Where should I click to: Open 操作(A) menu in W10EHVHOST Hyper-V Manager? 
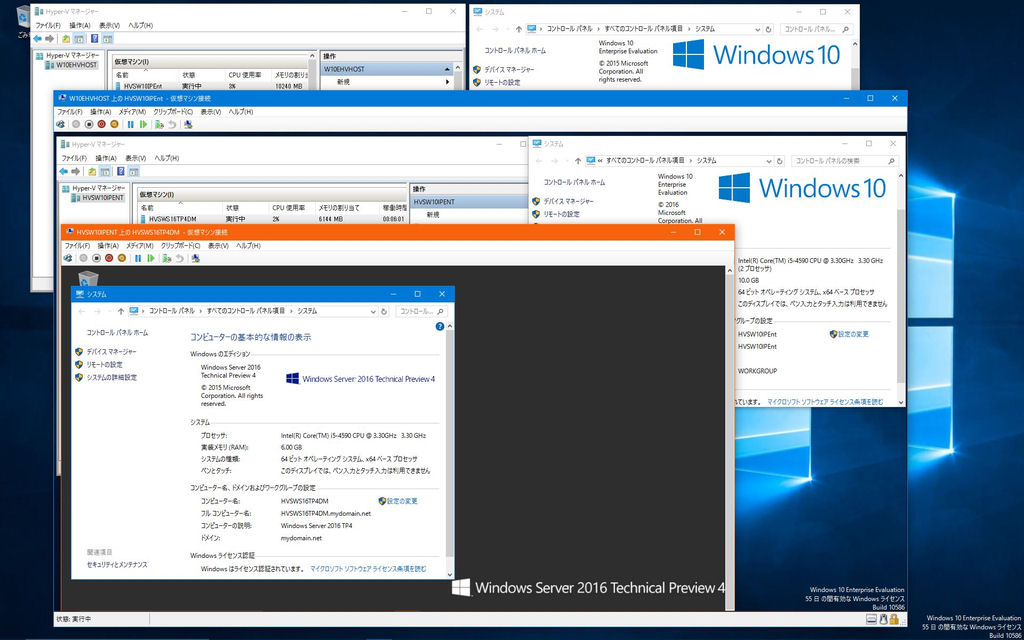pyautogui.click(x=80, y=25)
